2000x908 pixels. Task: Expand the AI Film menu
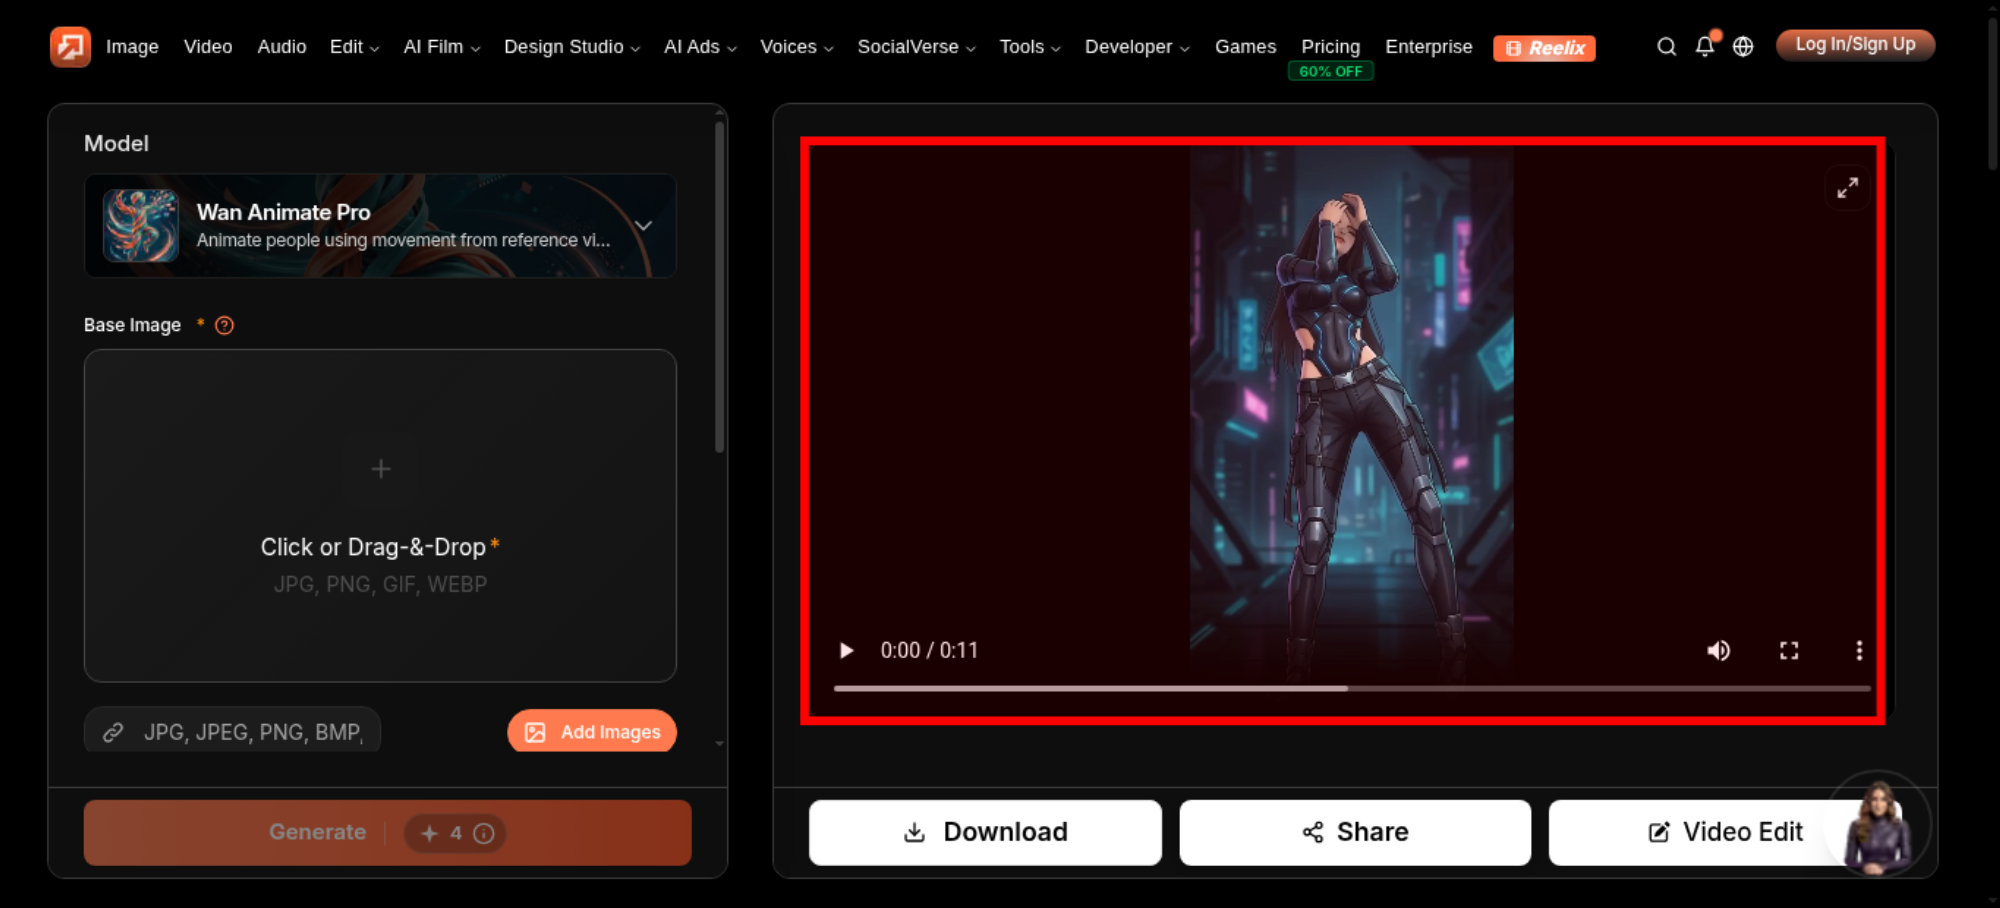pyautogui.click(x=442, y=47)
